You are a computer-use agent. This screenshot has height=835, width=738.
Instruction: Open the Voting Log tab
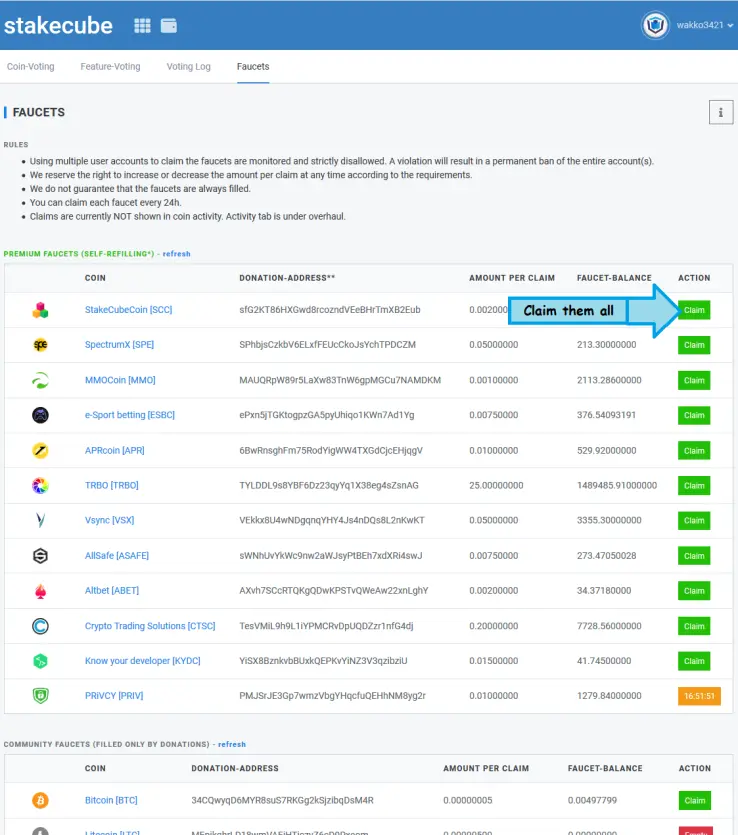[x=188, y=67]
